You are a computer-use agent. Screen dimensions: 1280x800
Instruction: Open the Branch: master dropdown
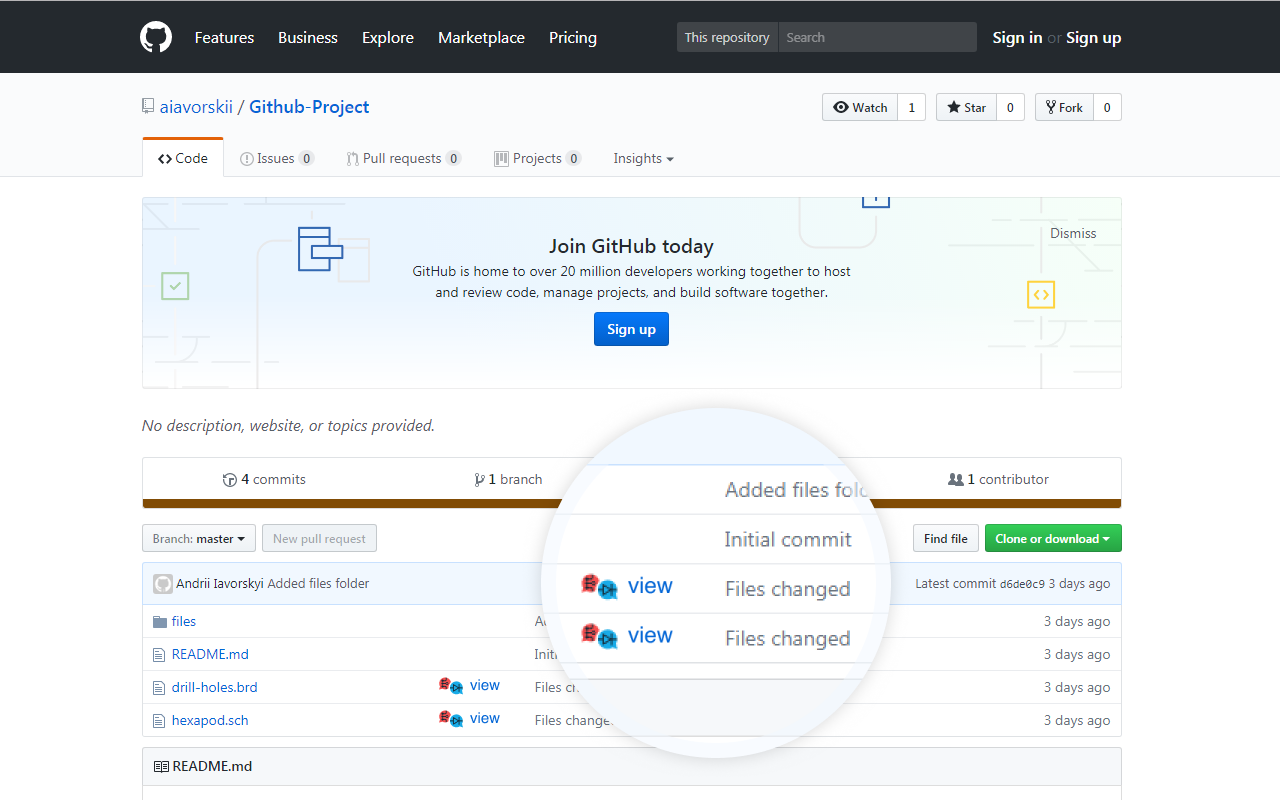point(198,537)
